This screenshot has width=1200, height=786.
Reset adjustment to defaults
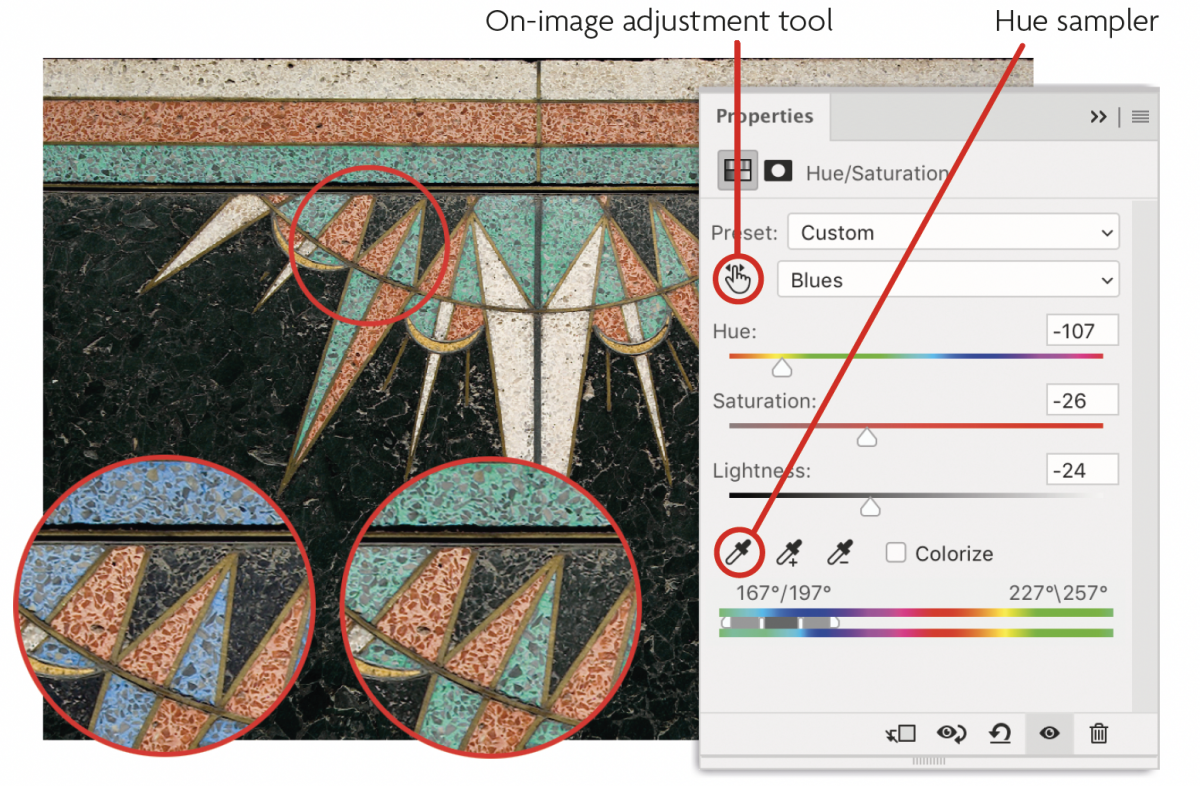(999, 734)
